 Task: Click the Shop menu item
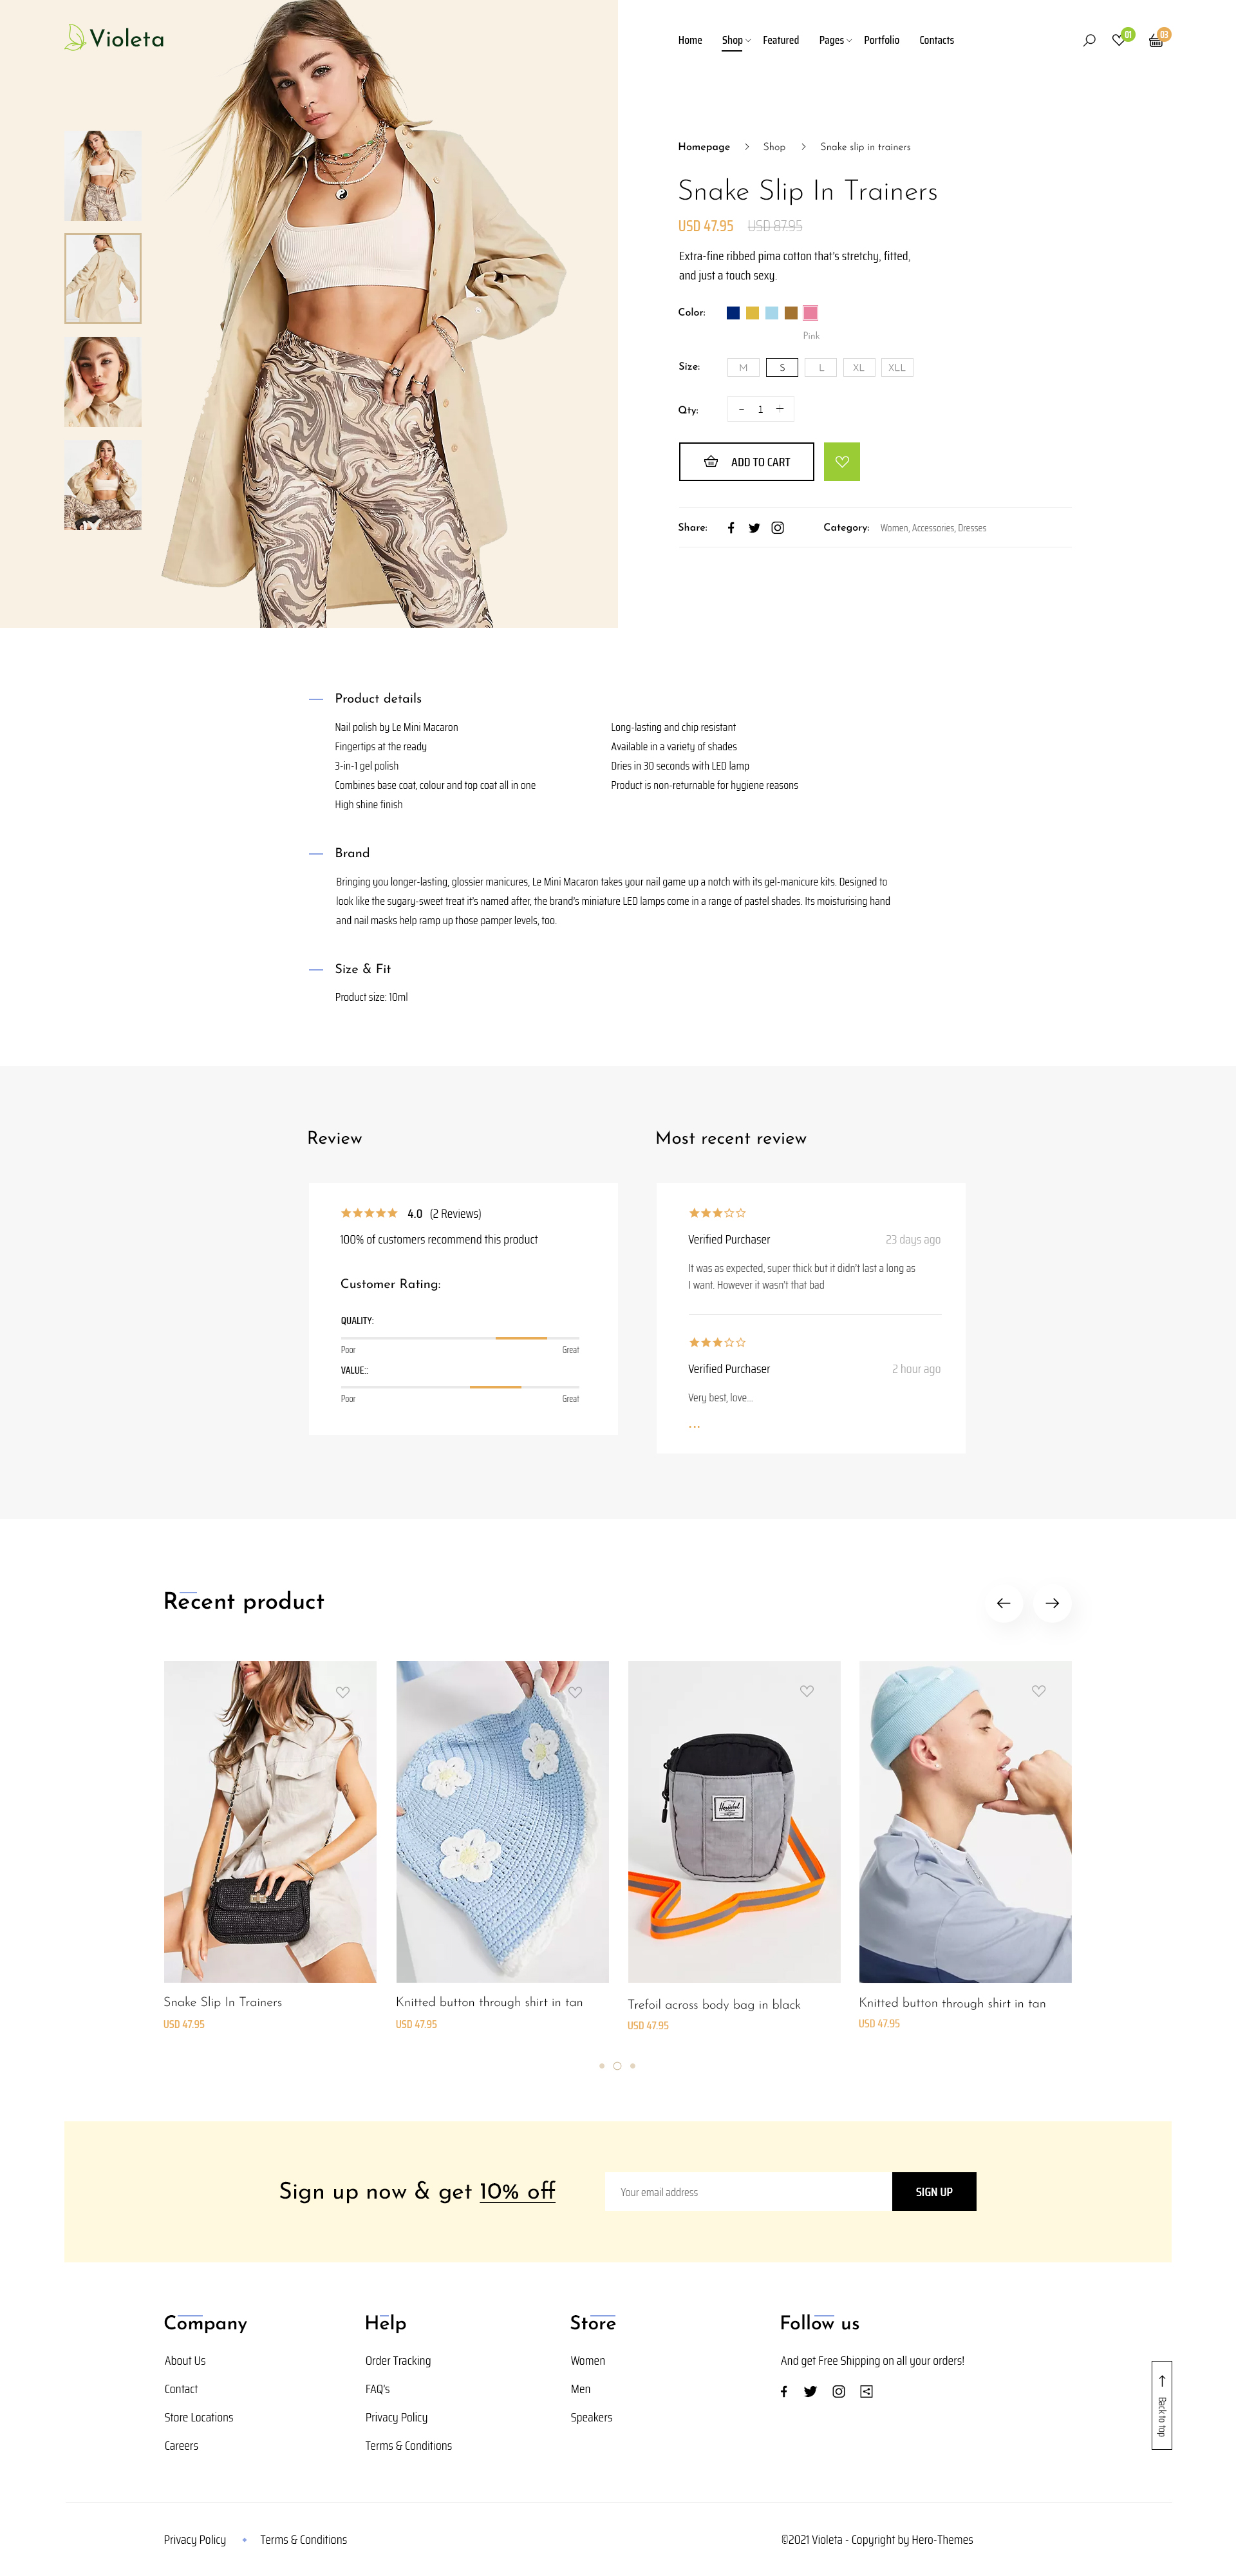[731, 39]
